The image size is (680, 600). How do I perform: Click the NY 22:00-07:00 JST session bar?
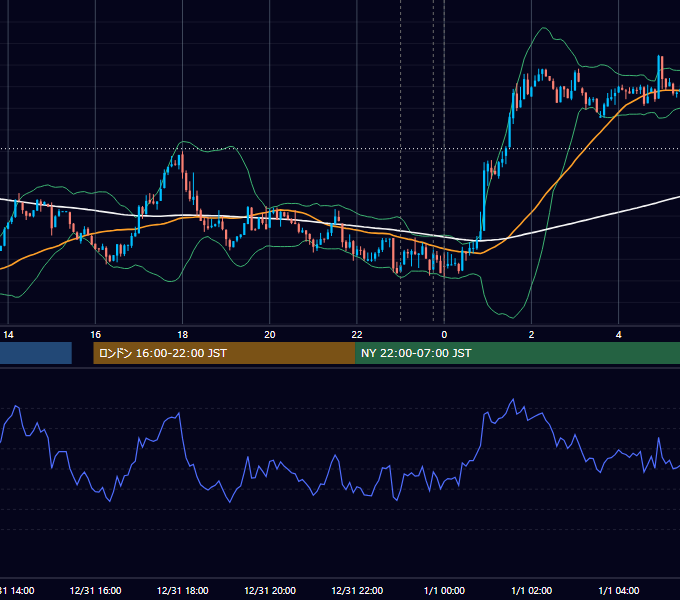[517, 353]
